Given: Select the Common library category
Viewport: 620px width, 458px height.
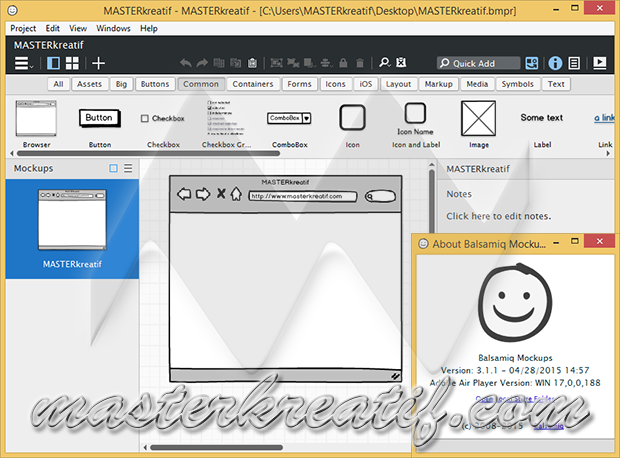Looking at the screenshot, I should tap(201, 84).
